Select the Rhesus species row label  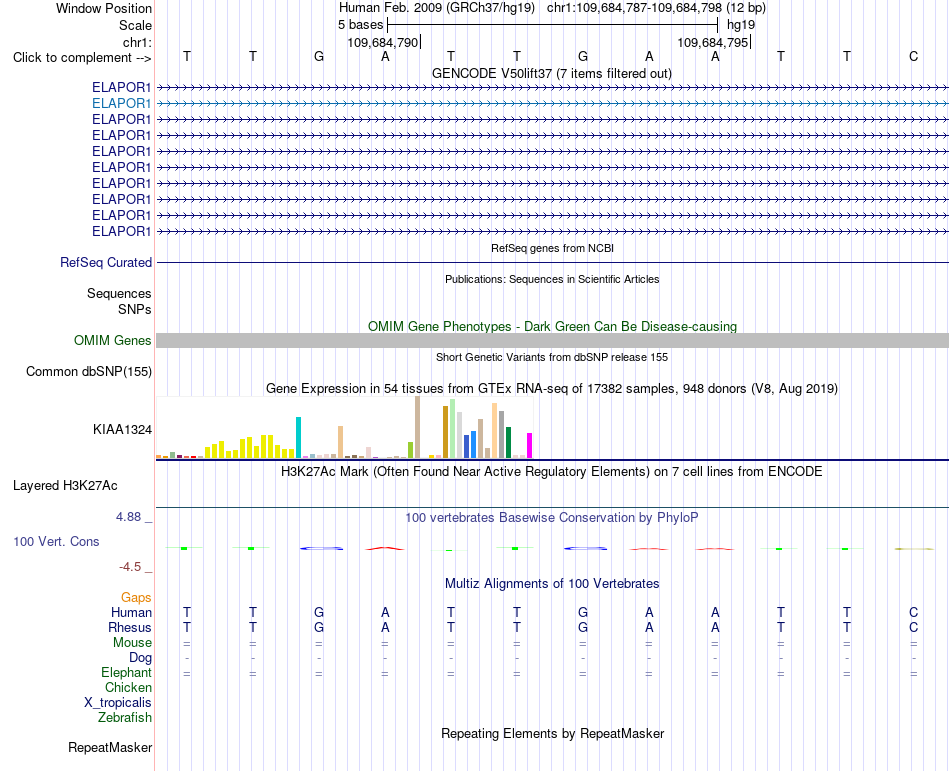coord(130,627)
